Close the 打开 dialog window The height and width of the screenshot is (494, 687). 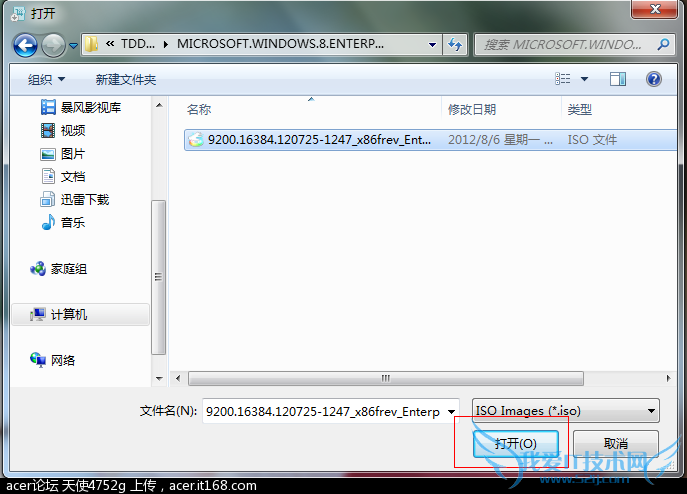655,9
